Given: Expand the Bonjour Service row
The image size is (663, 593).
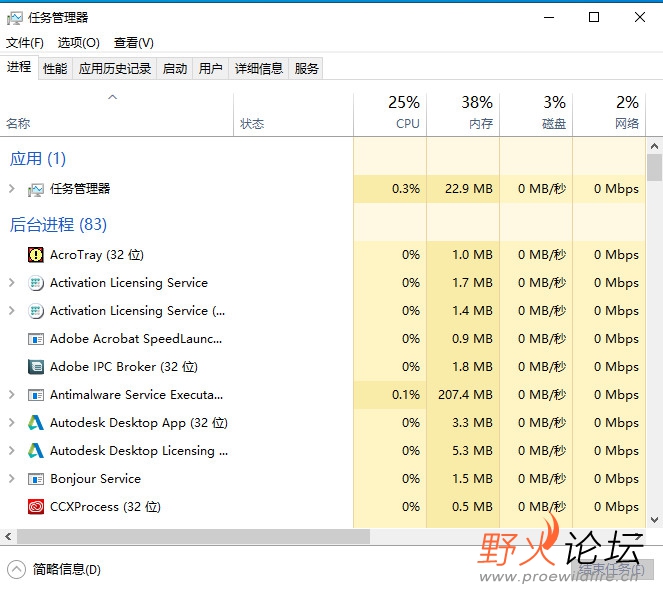Looking at the screenshot, I should (12, 478).
